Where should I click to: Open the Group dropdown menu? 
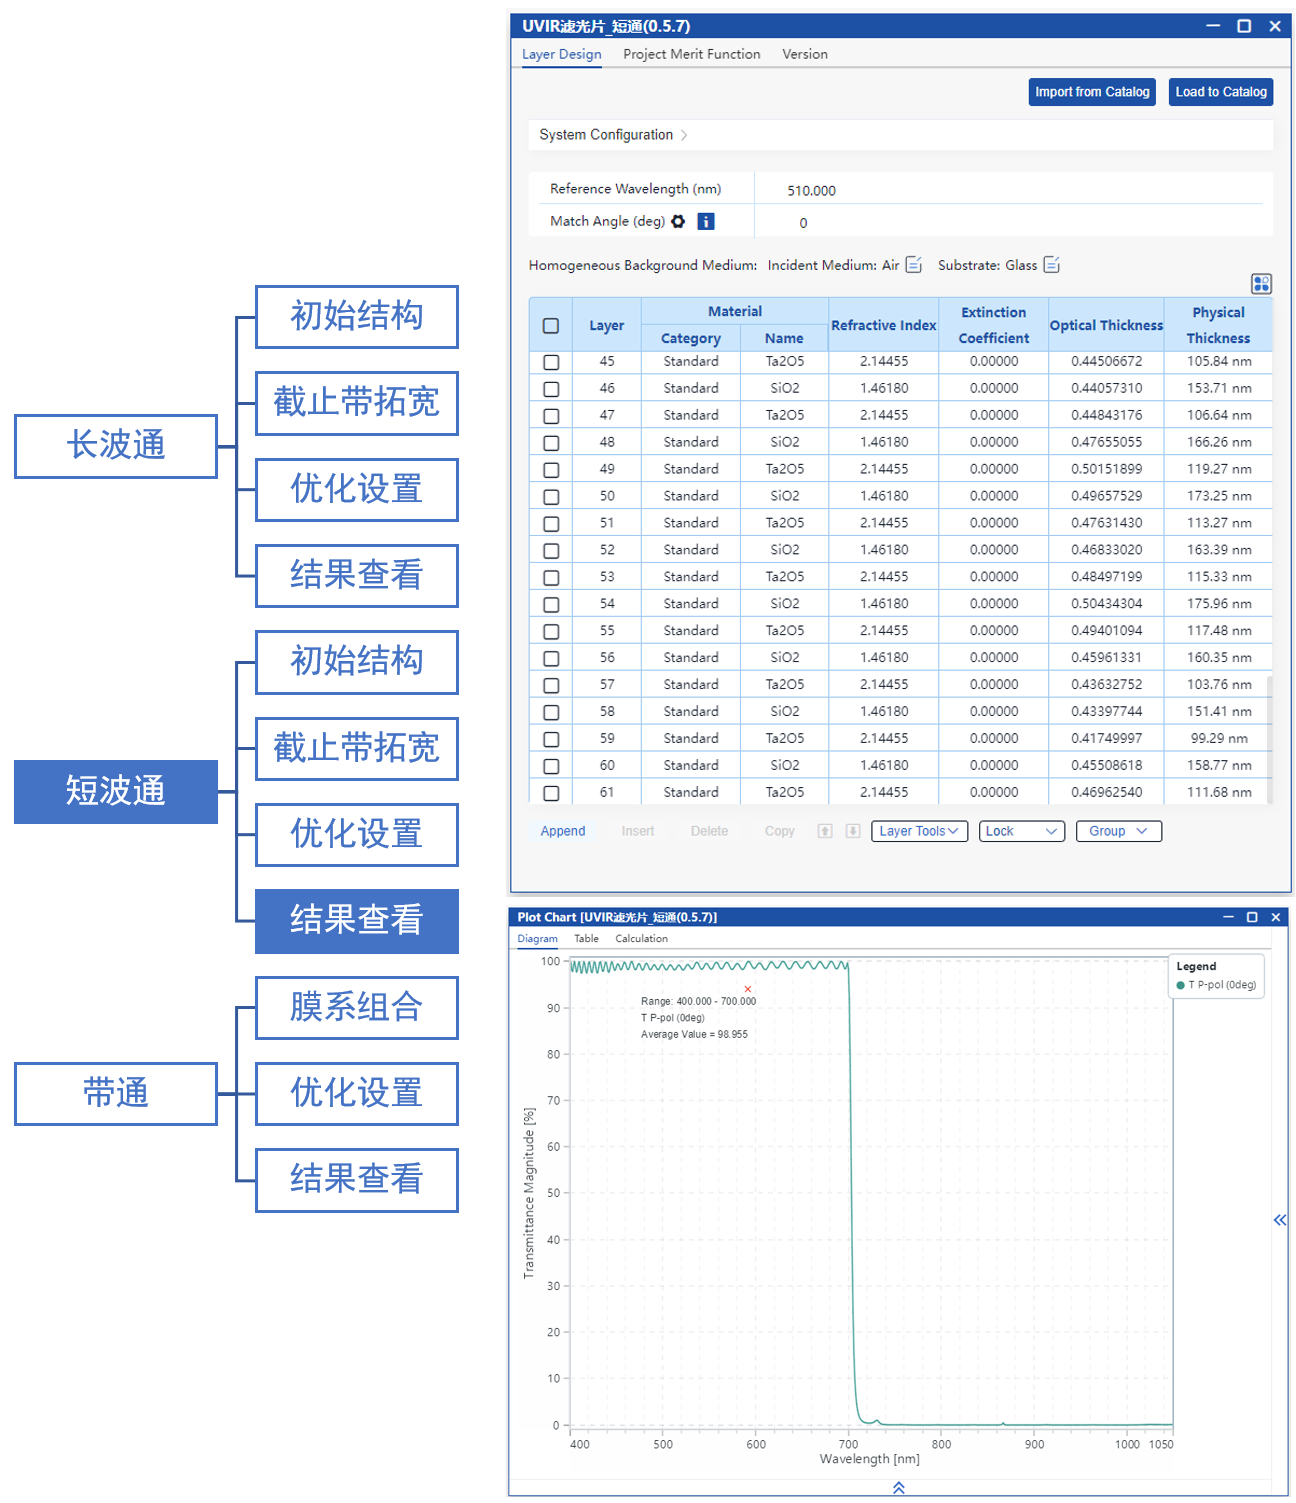pyautogui.click(x=1118, y=831)
